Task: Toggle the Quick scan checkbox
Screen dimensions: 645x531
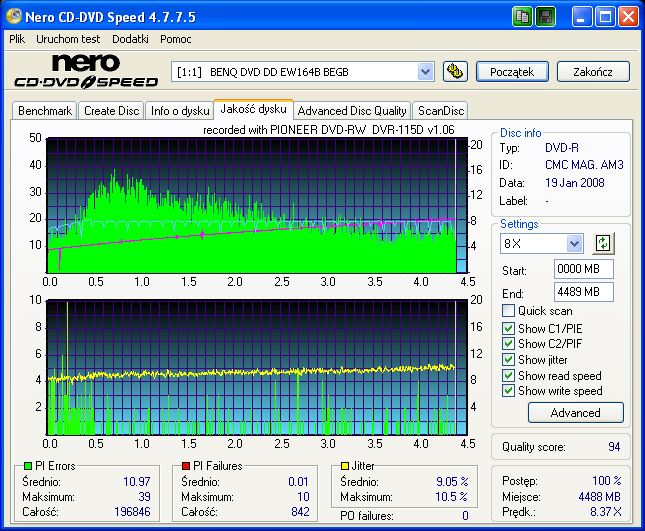Action: (508, 311)
